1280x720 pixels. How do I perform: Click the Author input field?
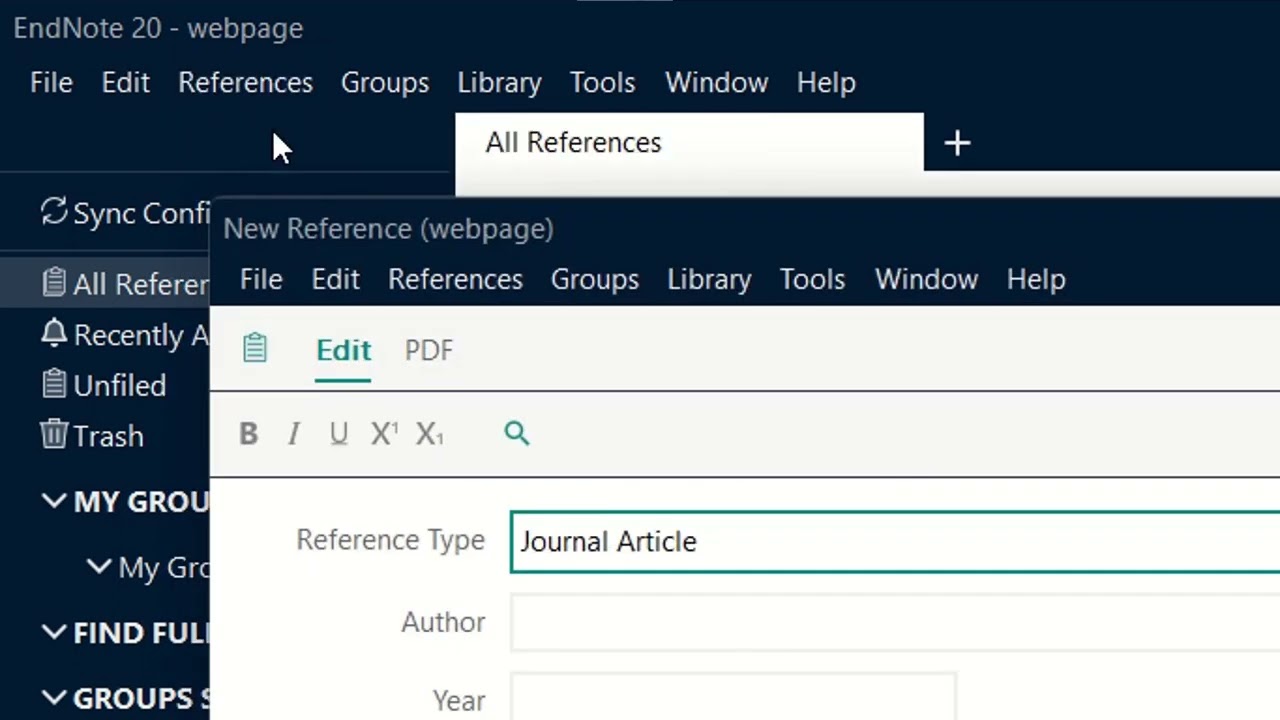coord(895,623)
